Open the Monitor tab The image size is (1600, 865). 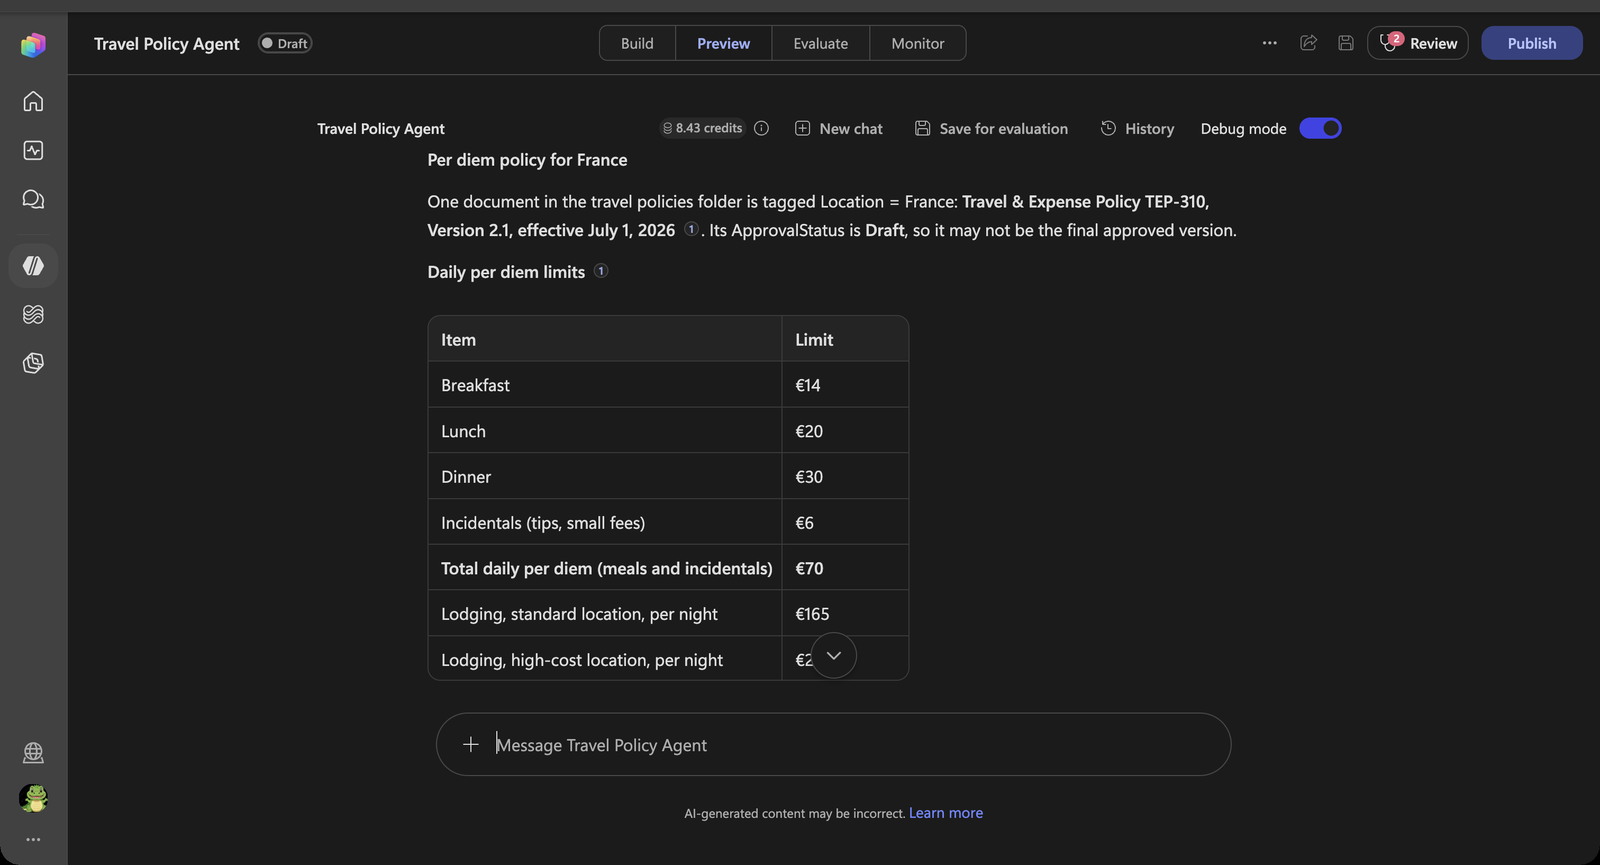(917, 43)
